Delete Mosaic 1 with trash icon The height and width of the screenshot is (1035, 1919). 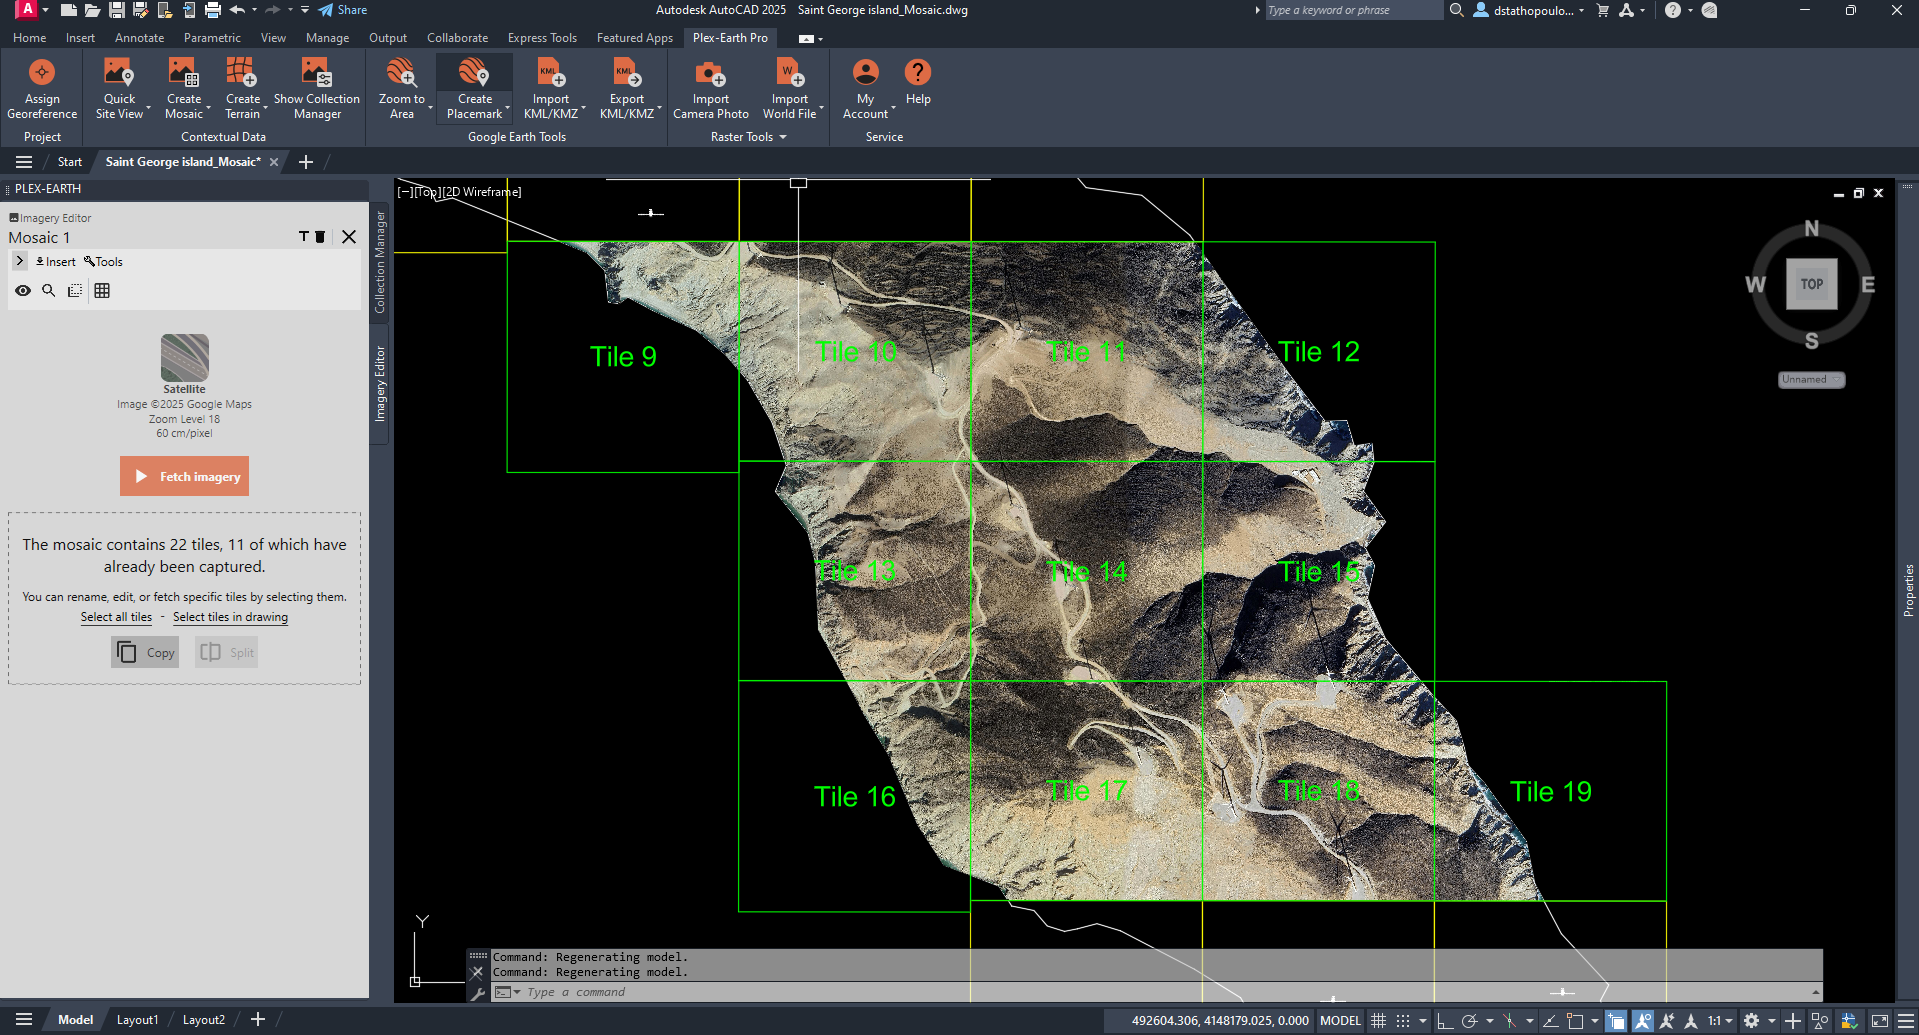(320, 237)
